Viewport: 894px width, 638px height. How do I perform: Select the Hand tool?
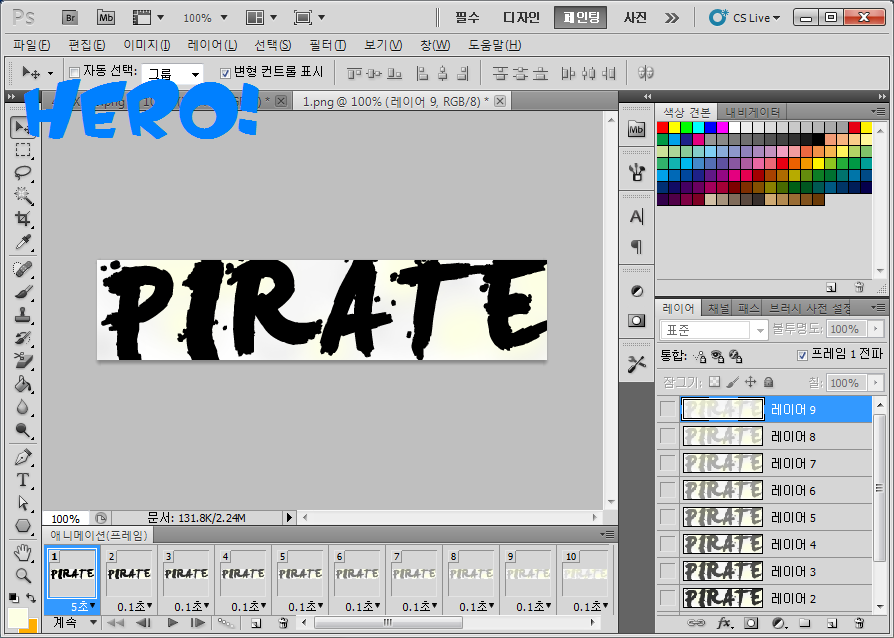tap(23, 552)
